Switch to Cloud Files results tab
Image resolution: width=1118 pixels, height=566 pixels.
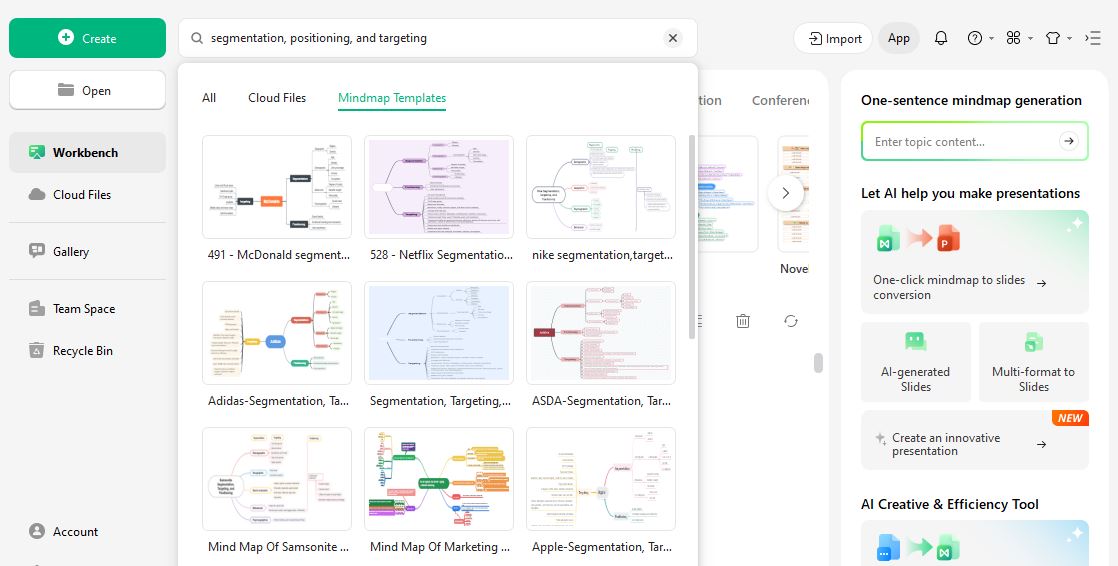tap(277, 98)
